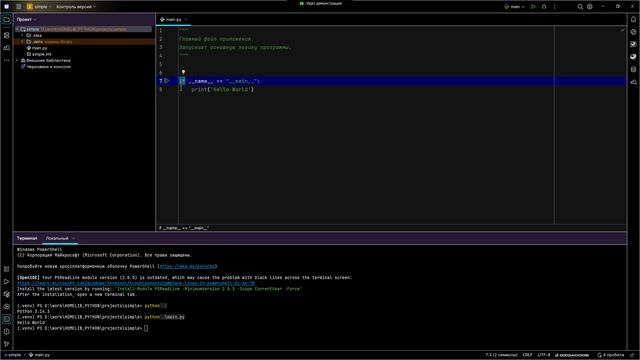Select Черновики и консоли node
This screenshot has height=360, width=640.
click(49, 67)
